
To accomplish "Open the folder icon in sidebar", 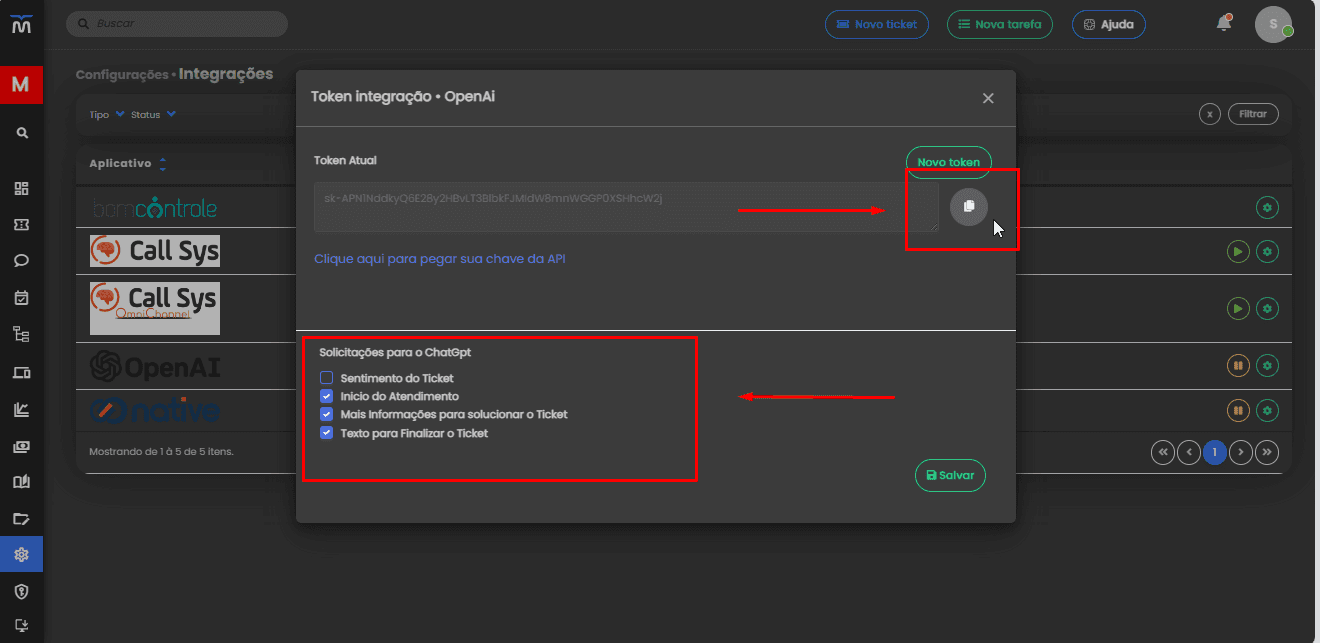I will [22, 518].
